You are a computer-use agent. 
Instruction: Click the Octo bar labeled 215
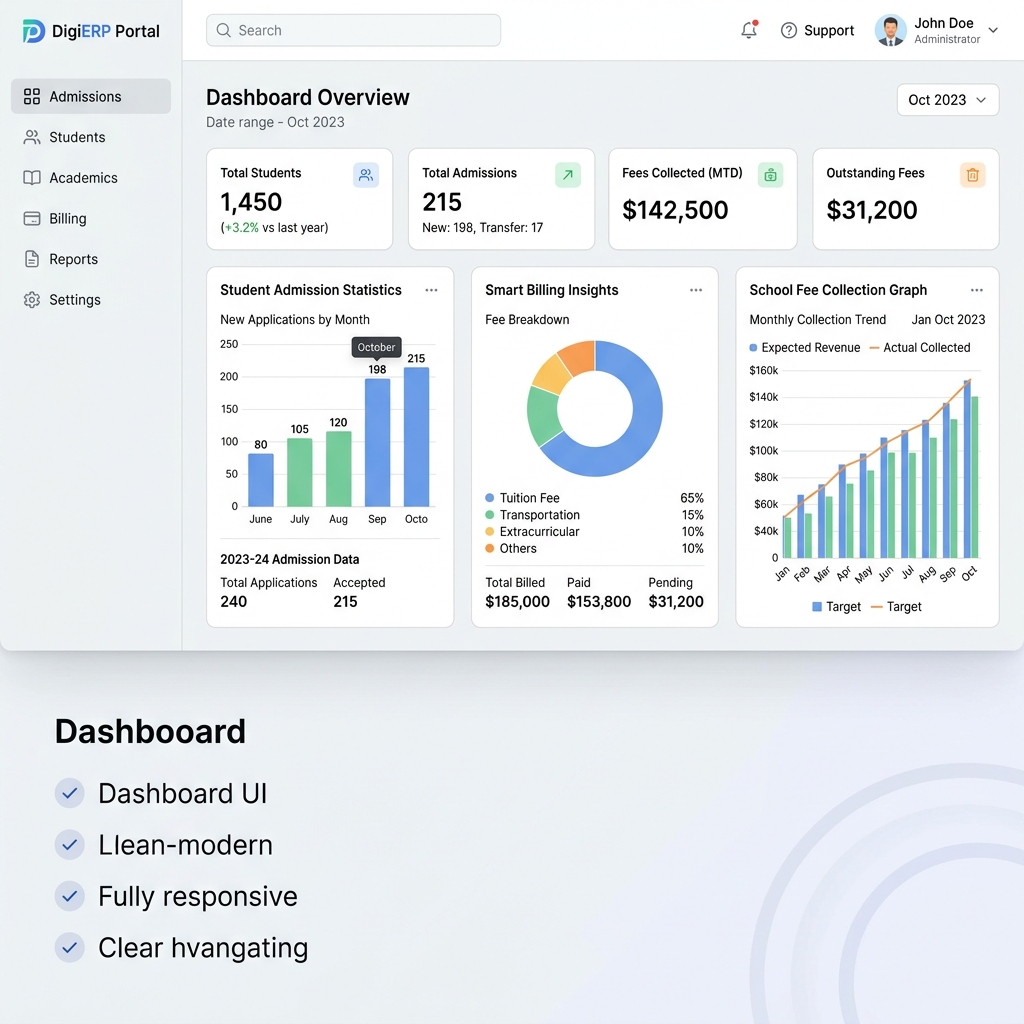tap(417, 437)
